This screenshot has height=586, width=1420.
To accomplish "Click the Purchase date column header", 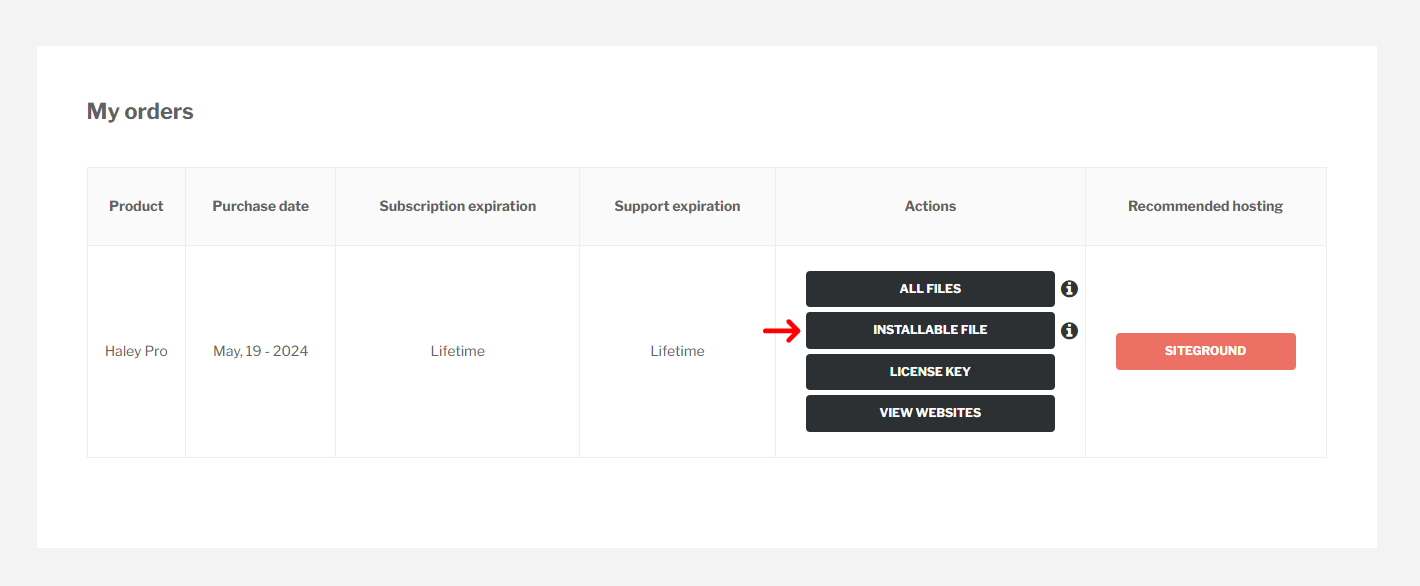I will 260,206.
